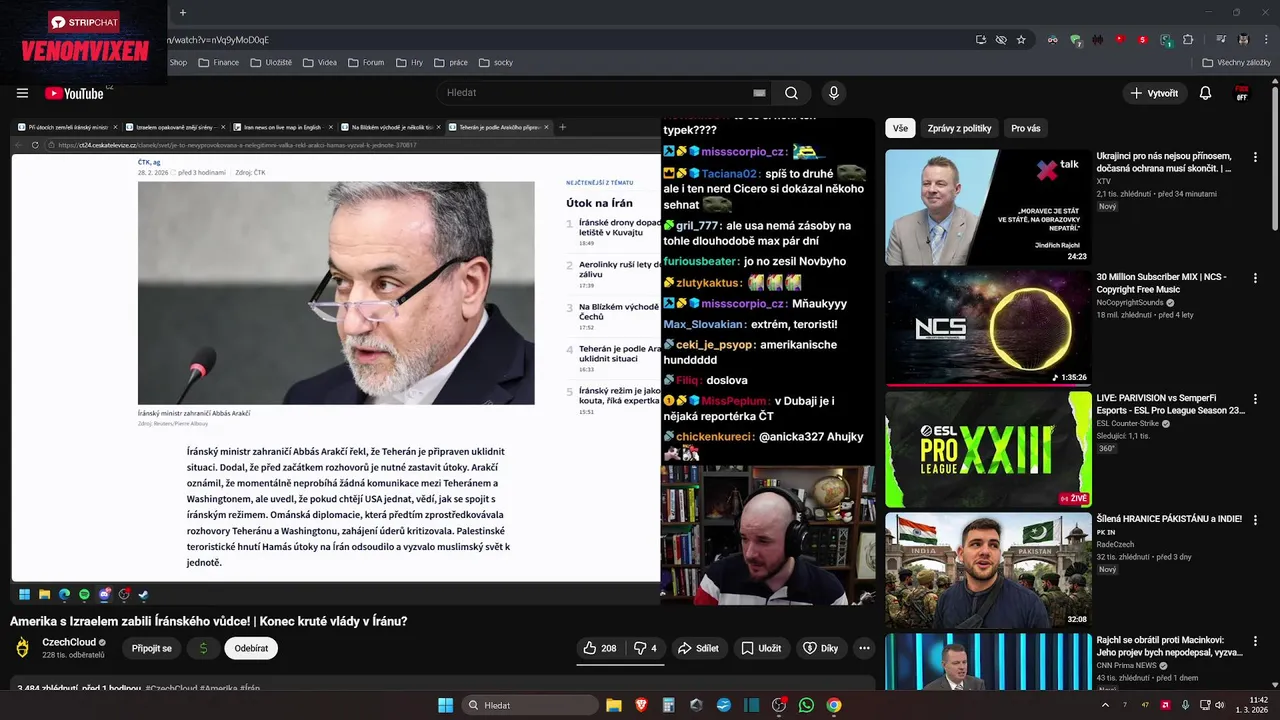
Task: Open the browser profile avatar
Action: pyautogui.click(x=1244, y=40)
